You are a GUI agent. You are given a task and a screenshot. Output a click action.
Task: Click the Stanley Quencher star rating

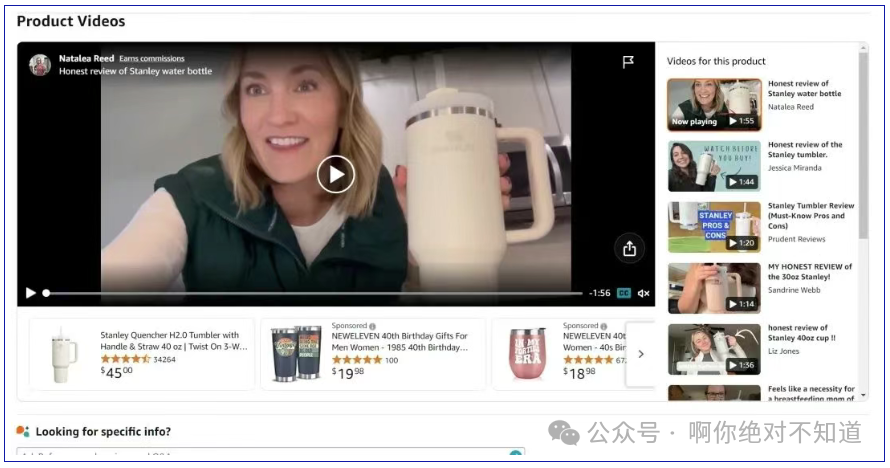(x=125, y=359)
